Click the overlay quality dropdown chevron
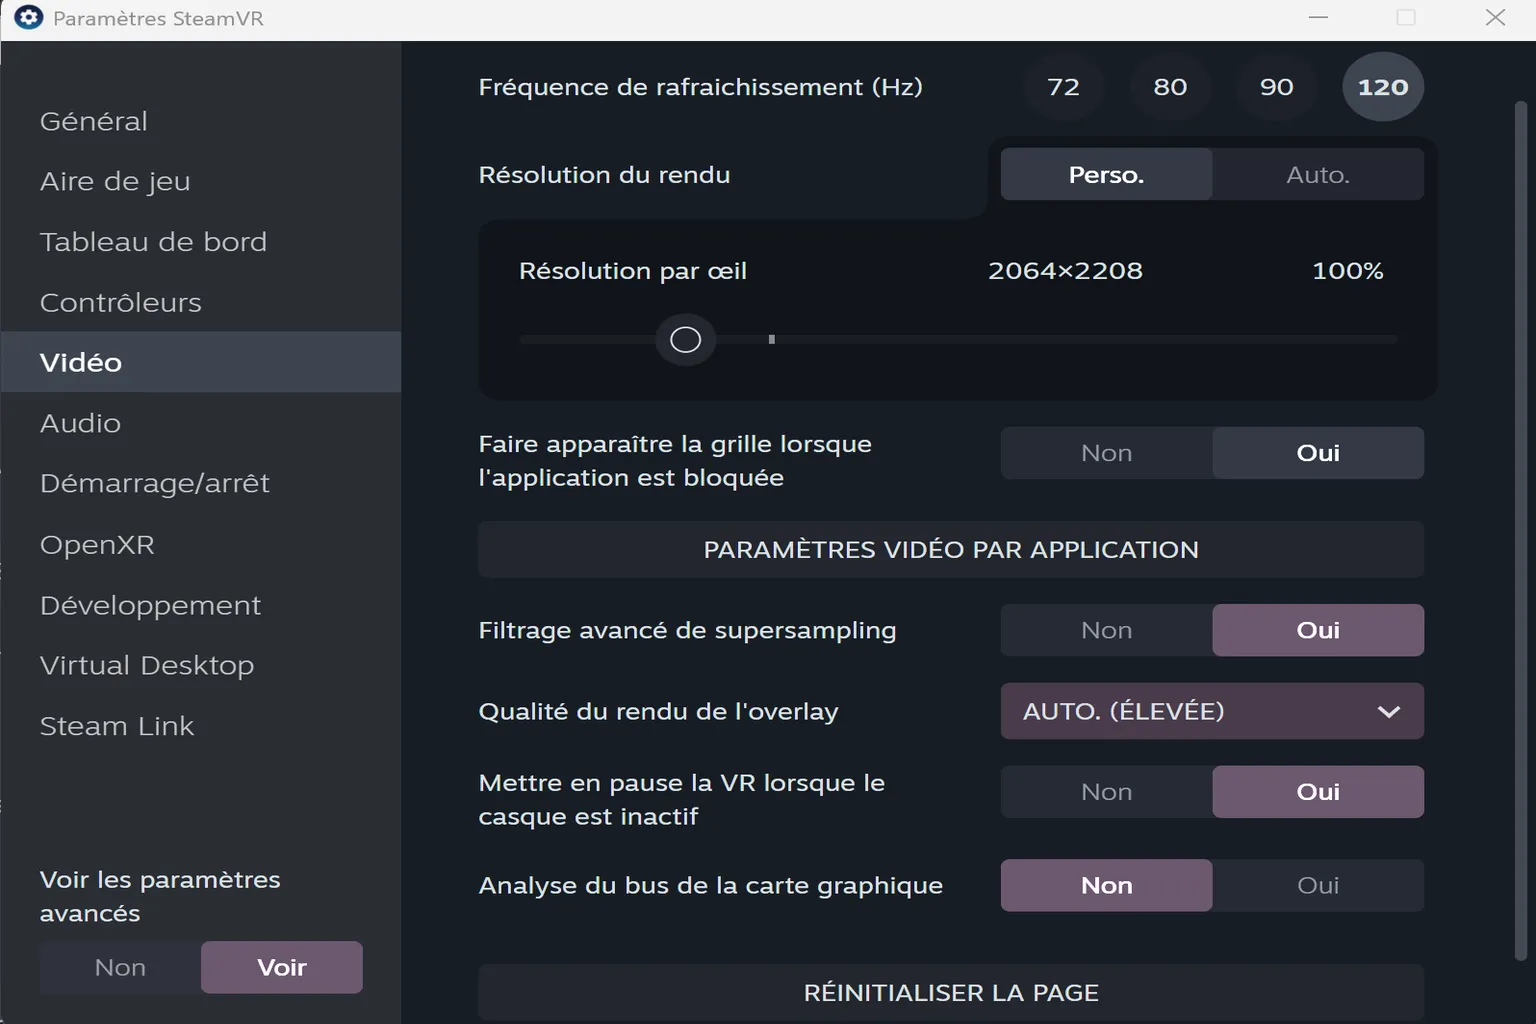Viewport: 1536px width, 1024px height. [x=1388, y=712]
